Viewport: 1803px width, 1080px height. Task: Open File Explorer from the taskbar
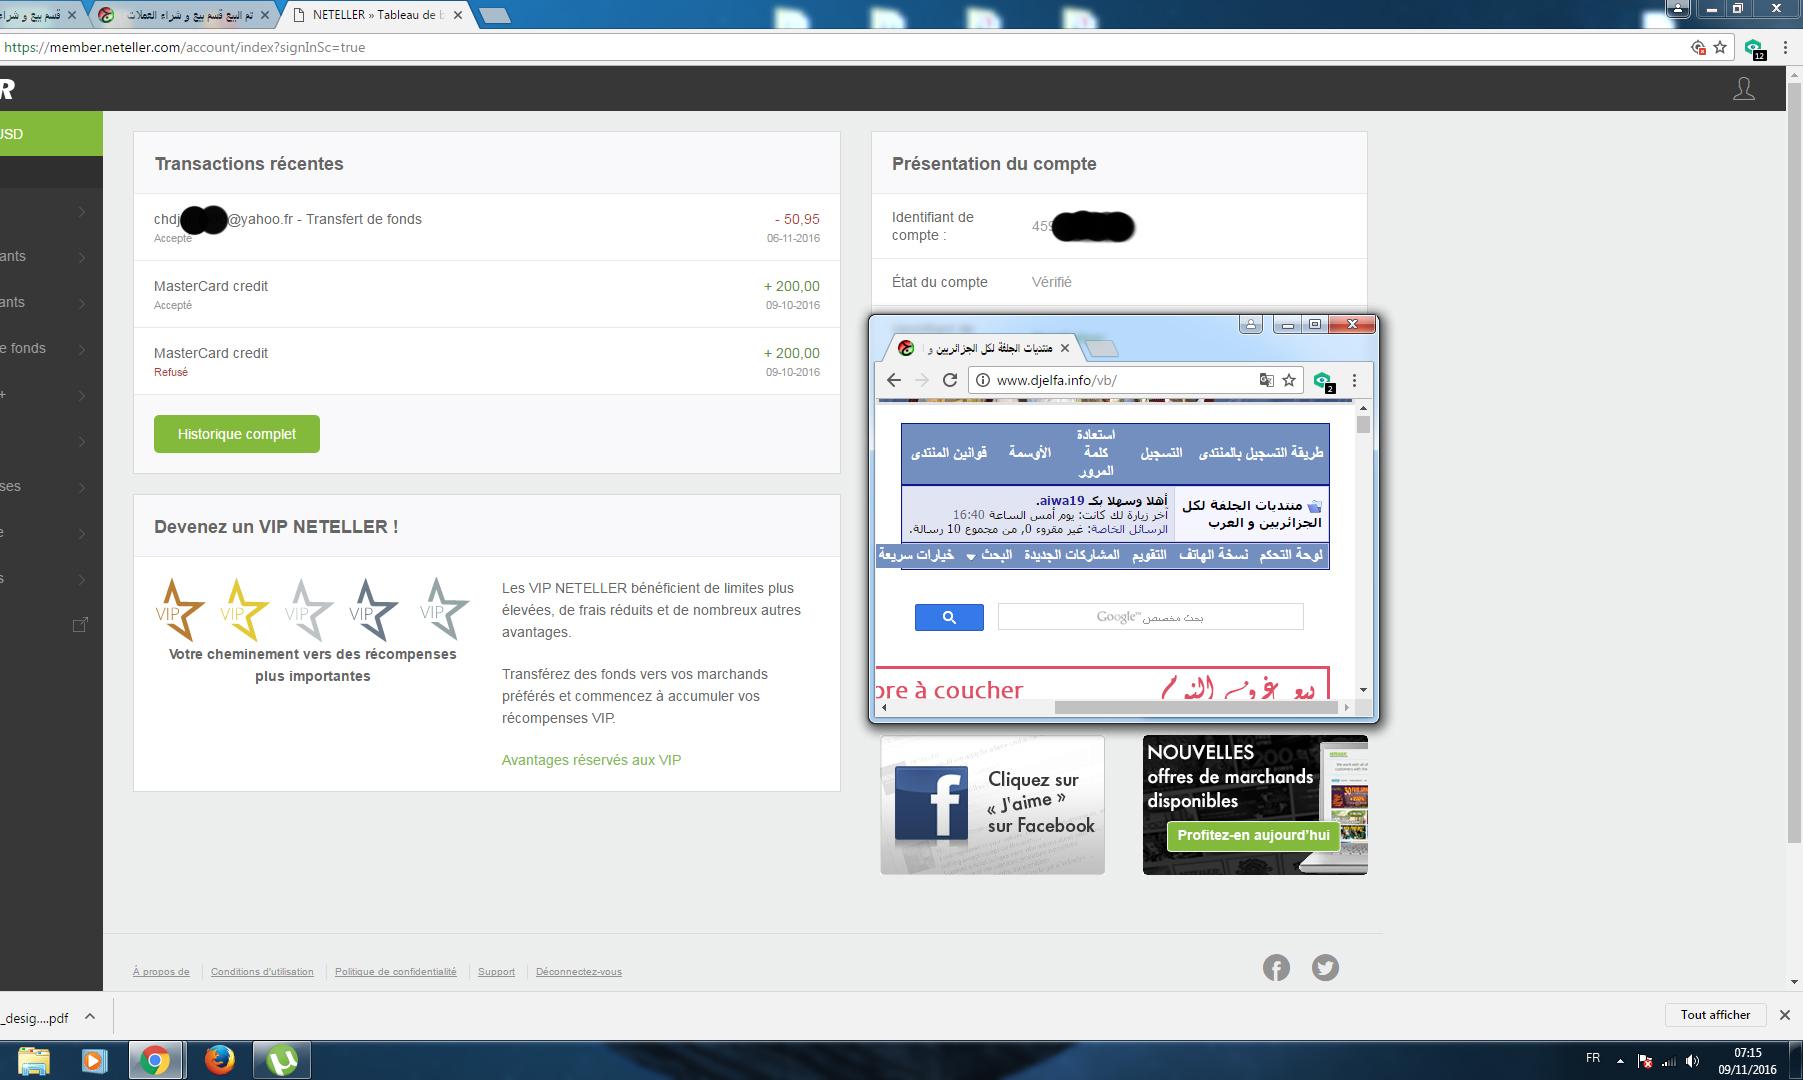pyautogui.click(x=33, y=1060)
